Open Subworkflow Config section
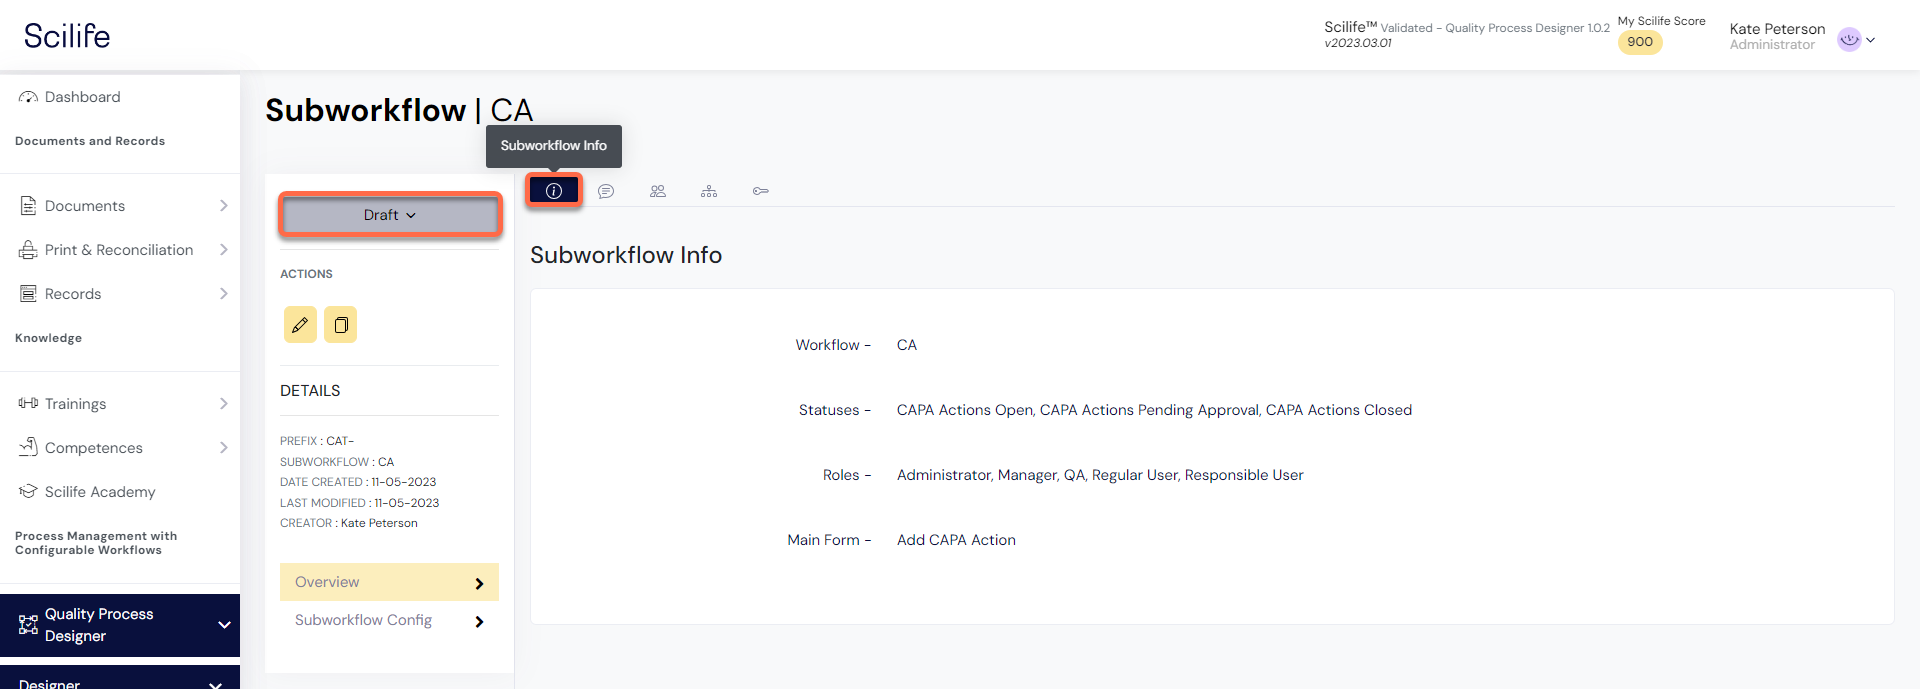The height and width of the screenshot is (689, 1920). coord(389,621)
